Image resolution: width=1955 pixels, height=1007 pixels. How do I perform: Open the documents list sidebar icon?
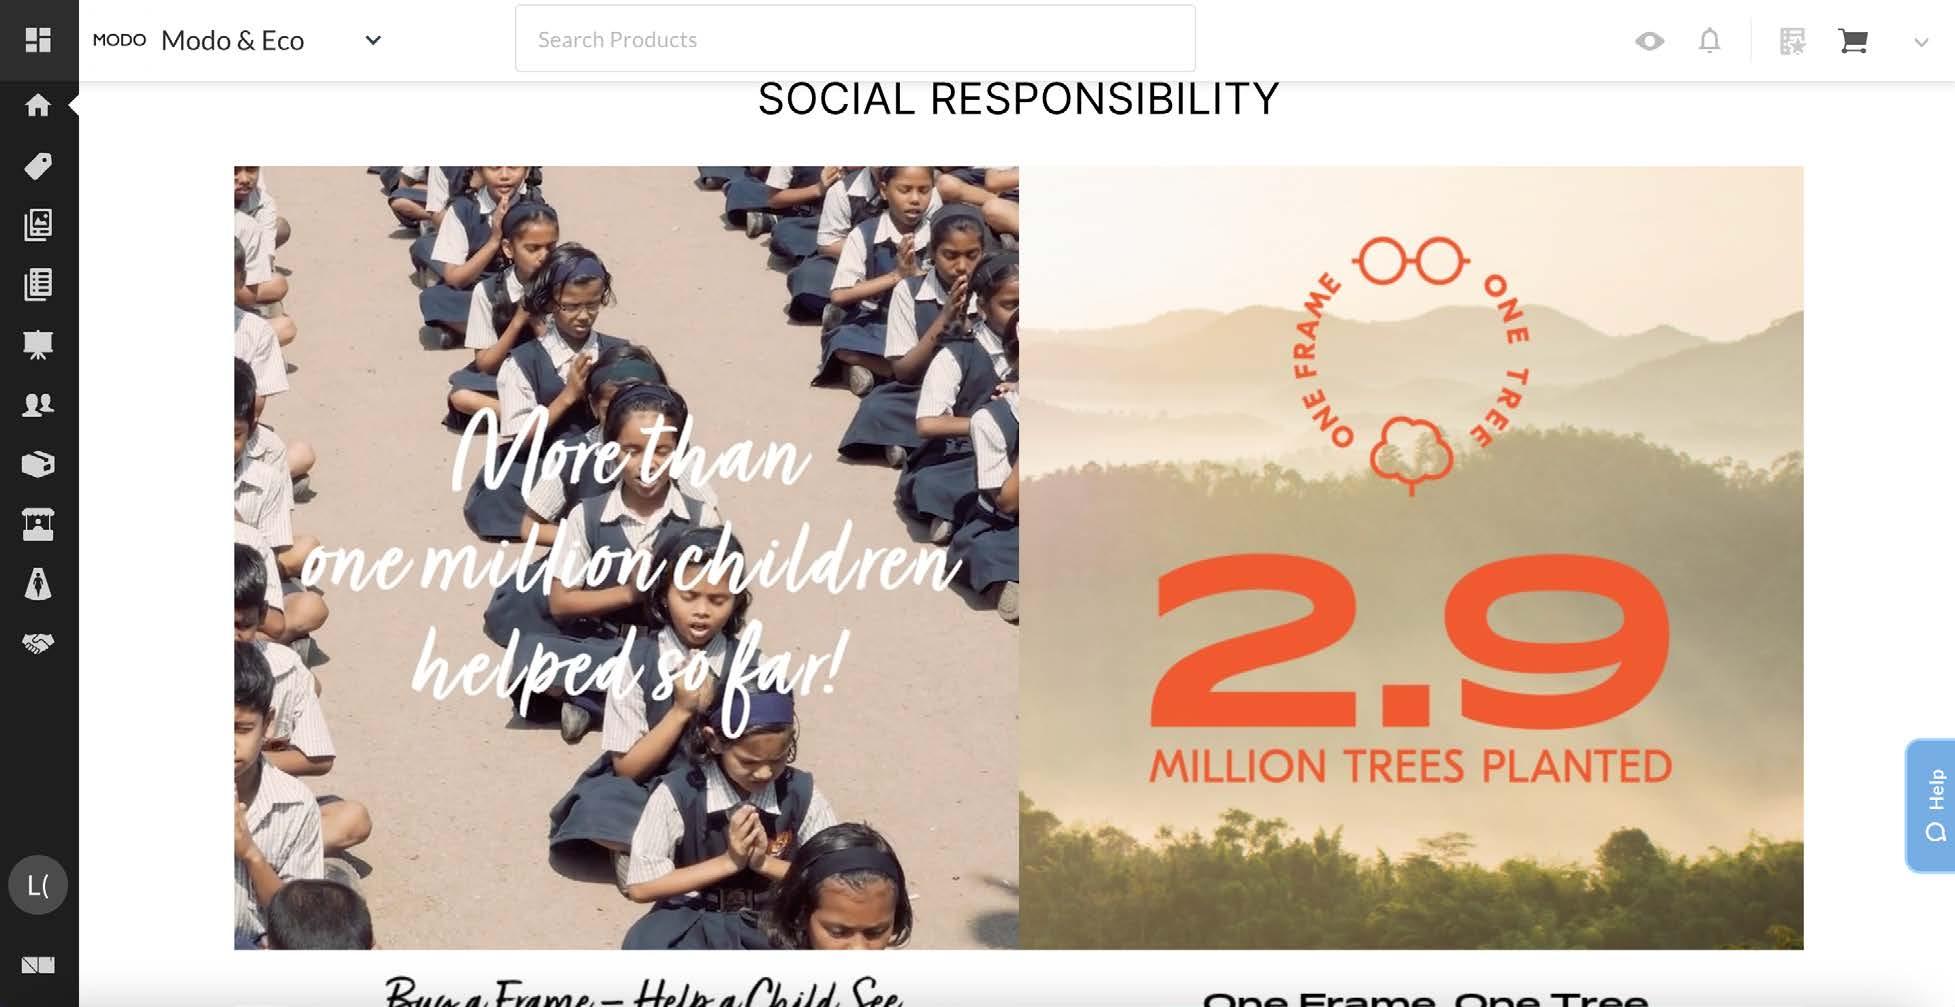[38, 285]
